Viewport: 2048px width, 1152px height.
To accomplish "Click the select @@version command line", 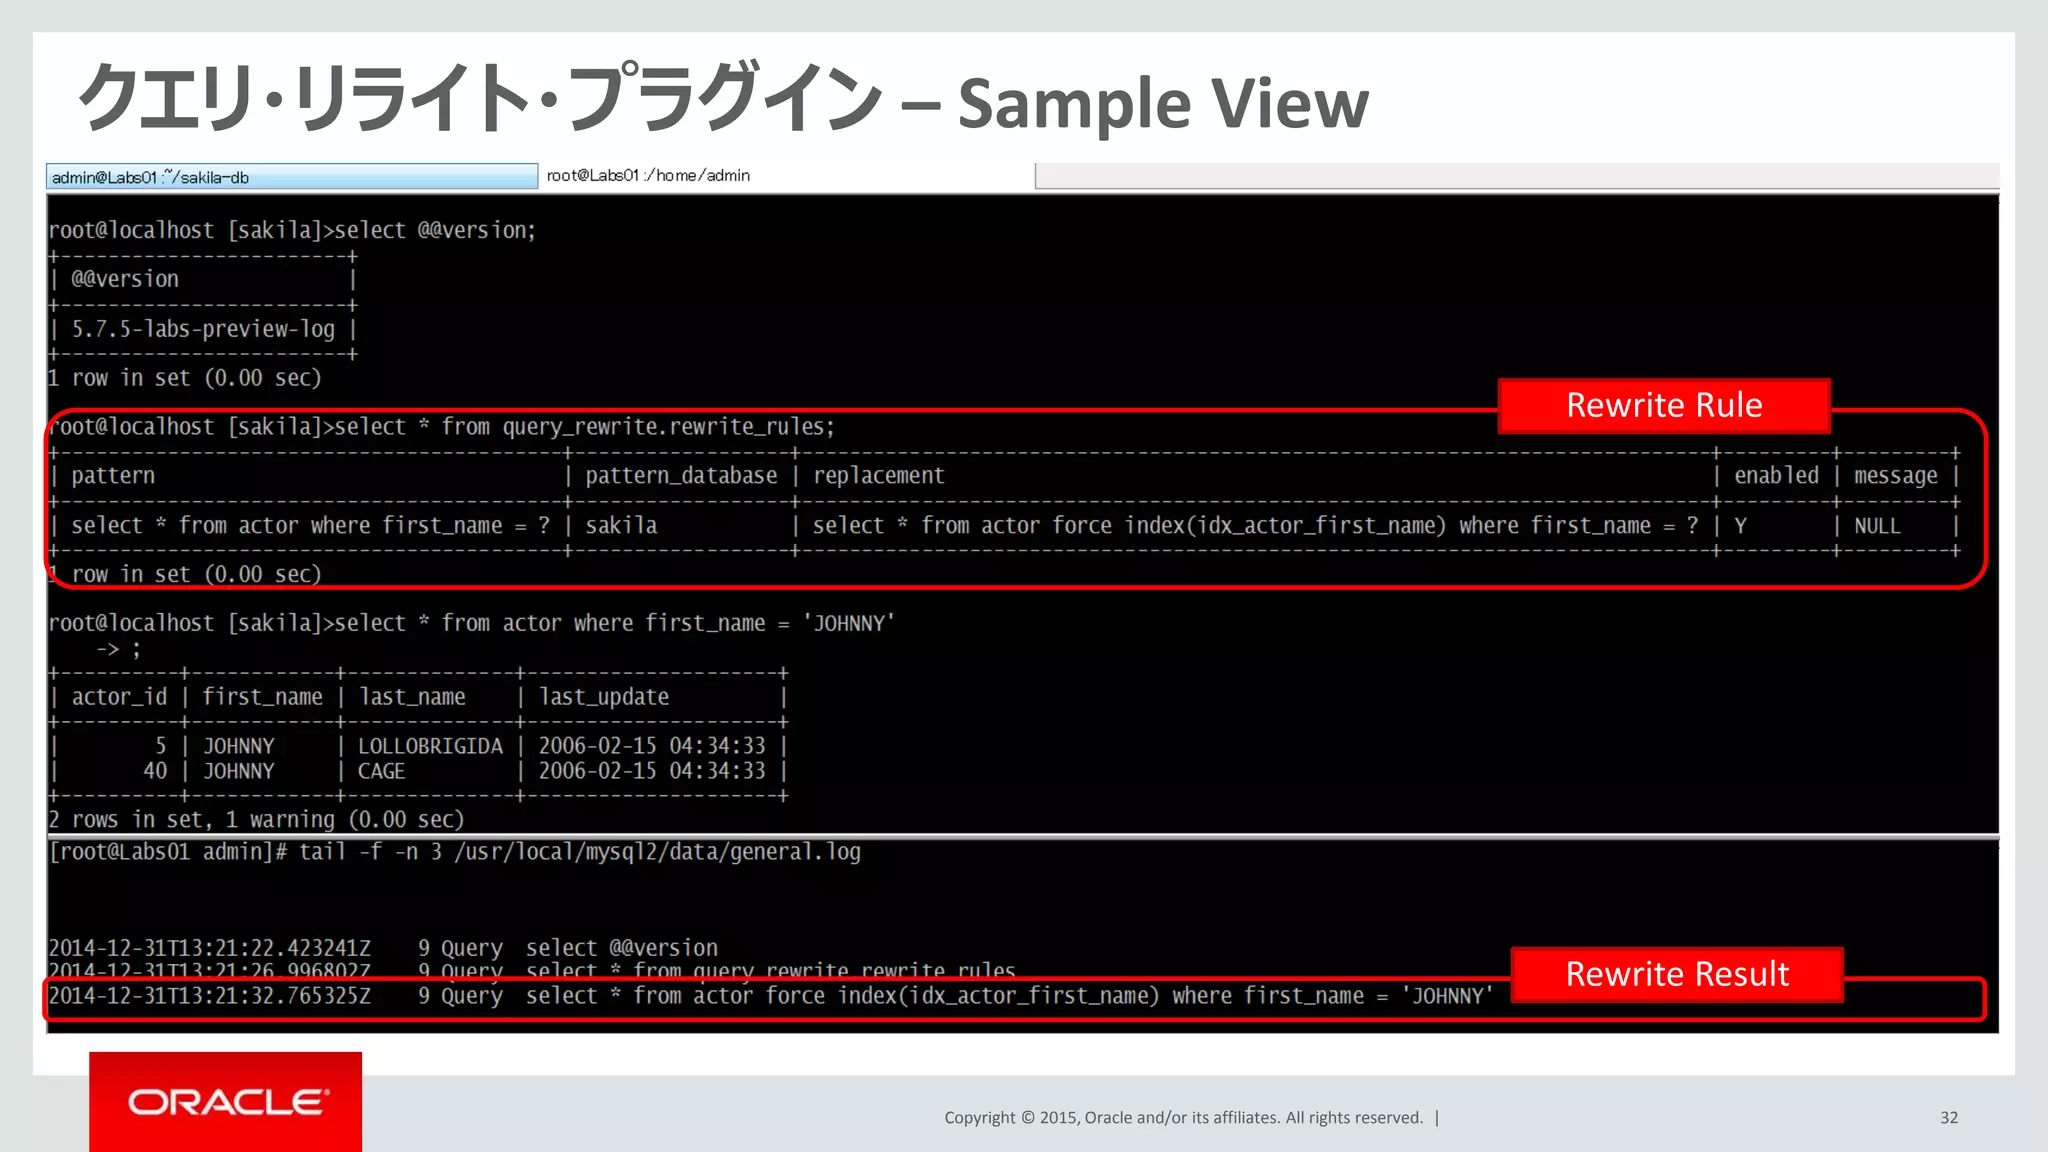I will 292,231.
